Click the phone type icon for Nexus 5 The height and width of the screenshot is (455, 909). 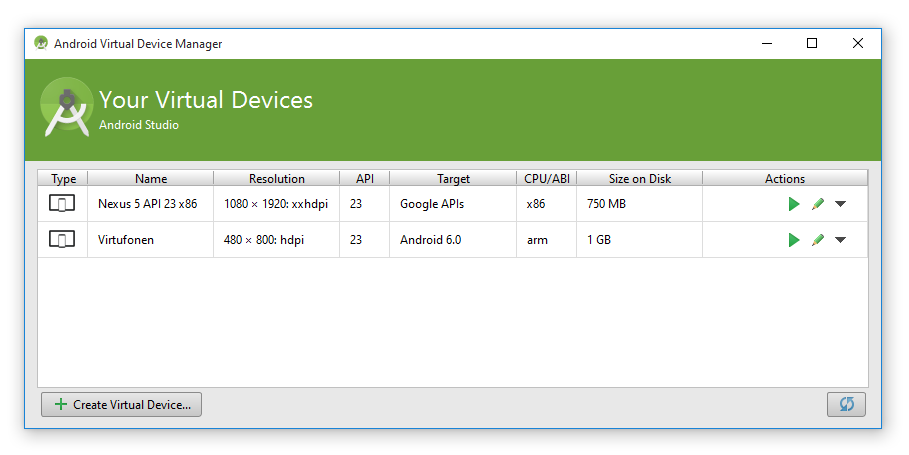coord(62,203)
